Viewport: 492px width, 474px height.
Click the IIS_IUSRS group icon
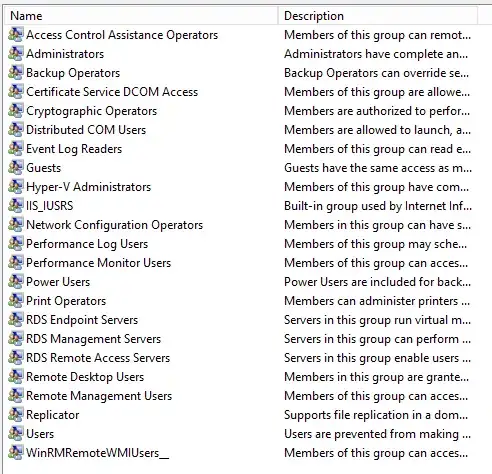(x=16, y=206)
